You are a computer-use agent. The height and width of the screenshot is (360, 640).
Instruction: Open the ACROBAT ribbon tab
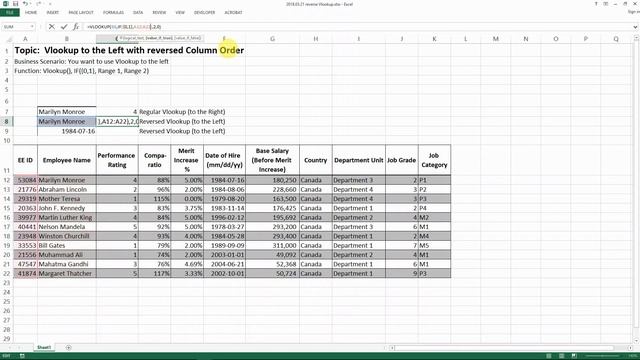(233, 13)
